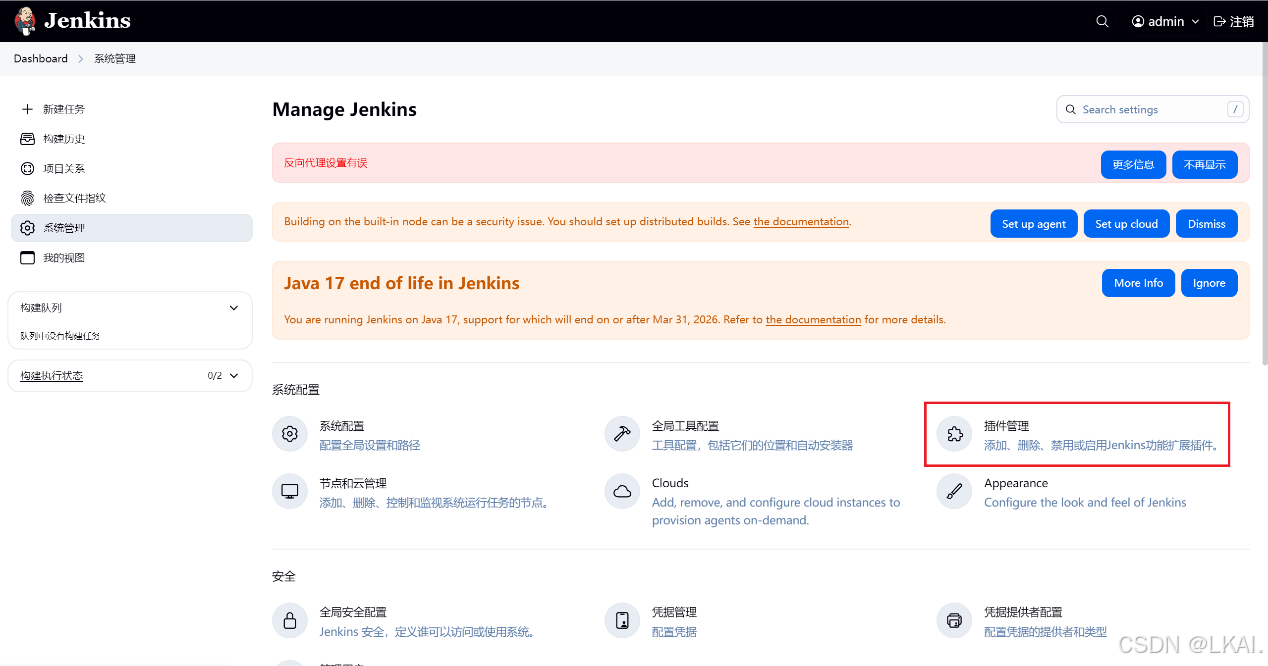
Task: Click the 构建历史 sidebar icon
Action: point(27,139)
